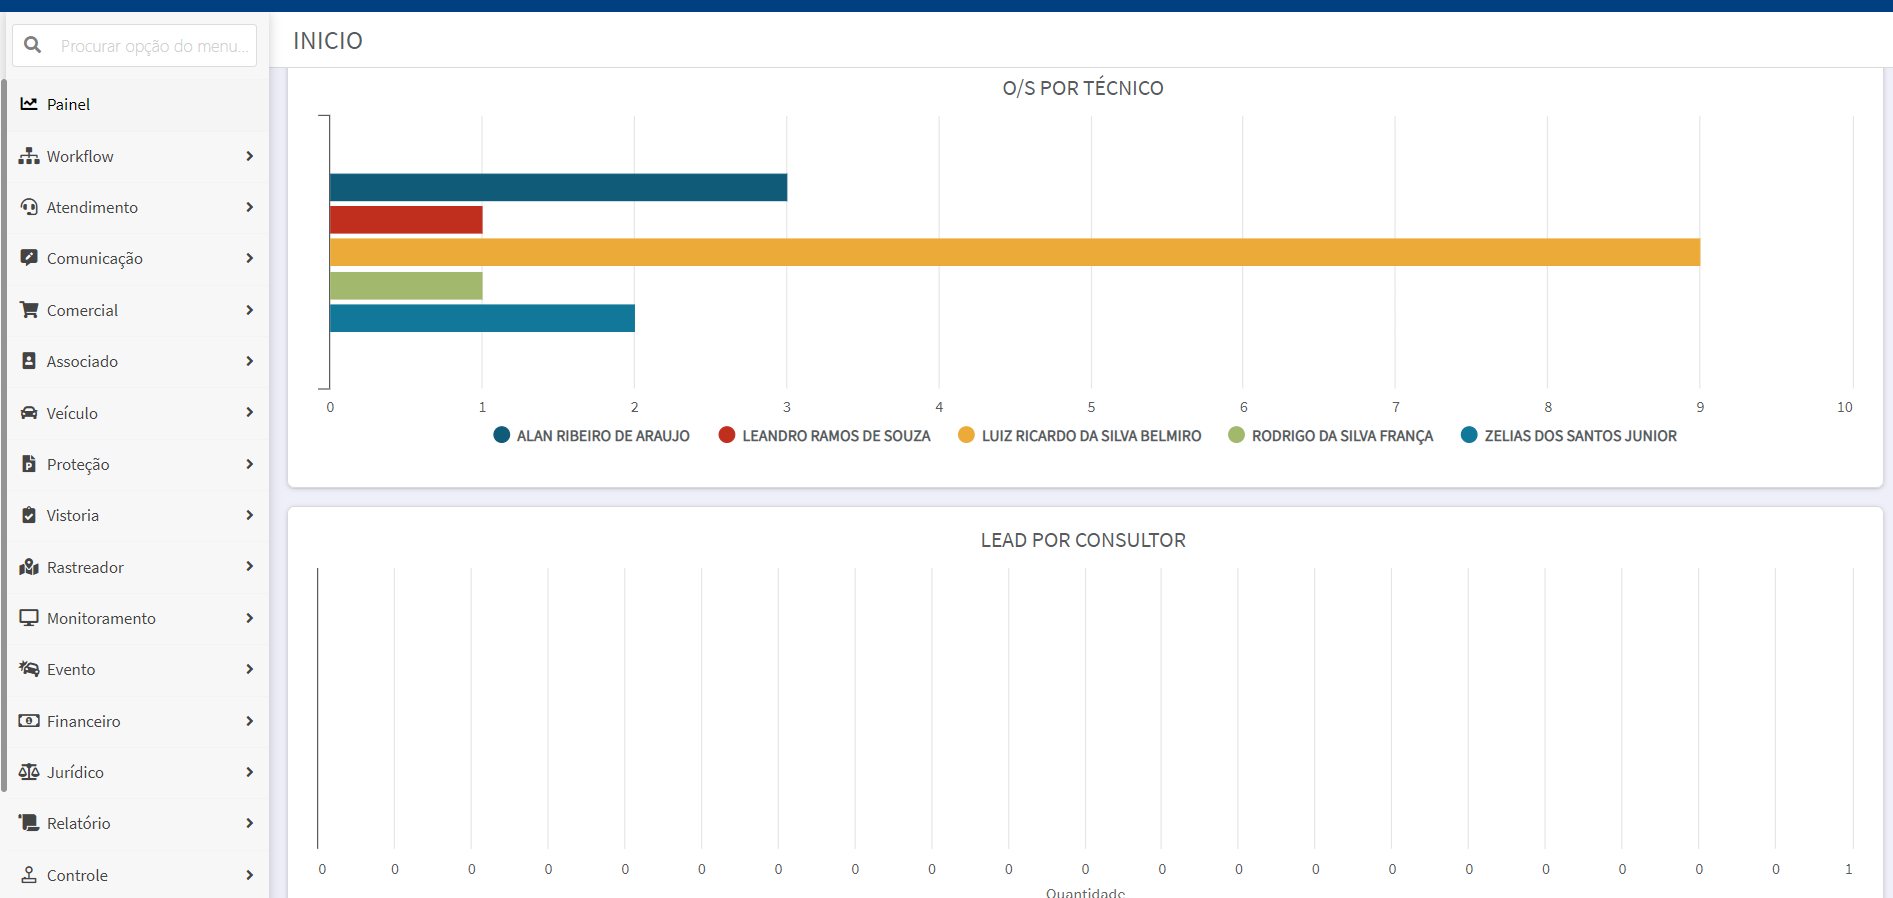The image size is (1893, 898).
Task: Click the search magnifier icon
Action: (x=32, y=45)
